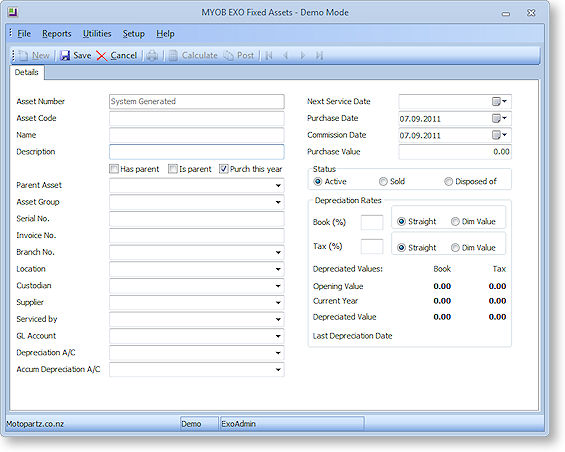Uncheck the Purch this year checkbox
This screenshot has width=565, height=452.
[x=224, y=169]
